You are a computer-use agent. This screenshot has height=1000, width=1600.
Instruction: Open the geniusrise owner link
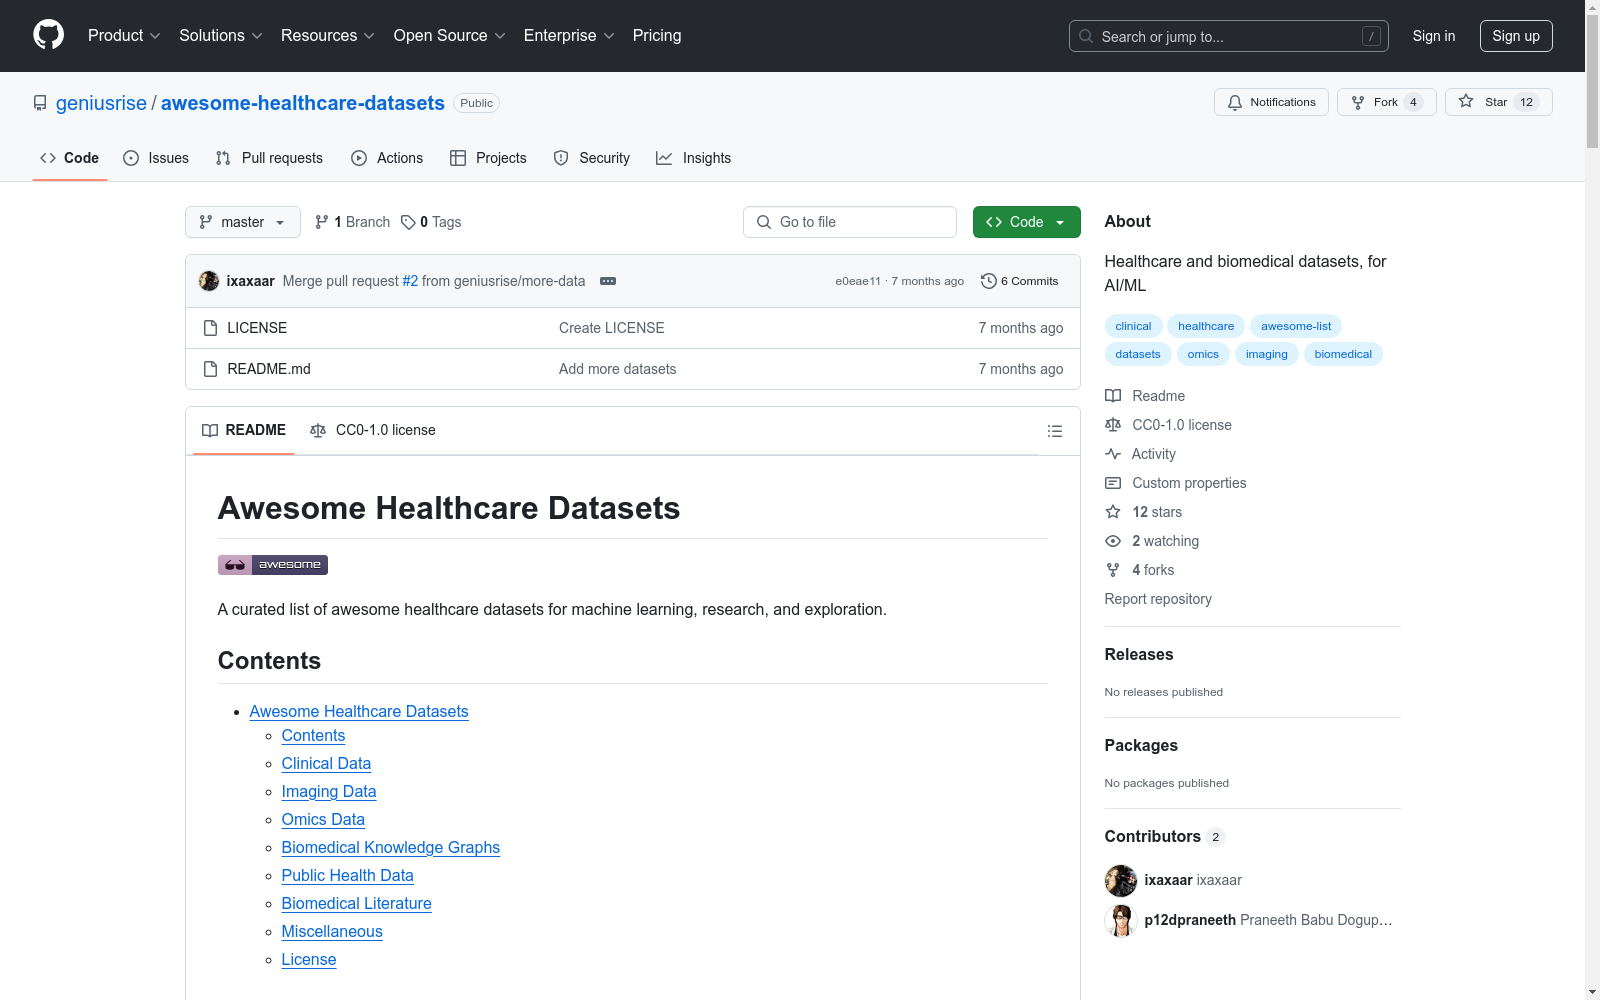[101, 103]
